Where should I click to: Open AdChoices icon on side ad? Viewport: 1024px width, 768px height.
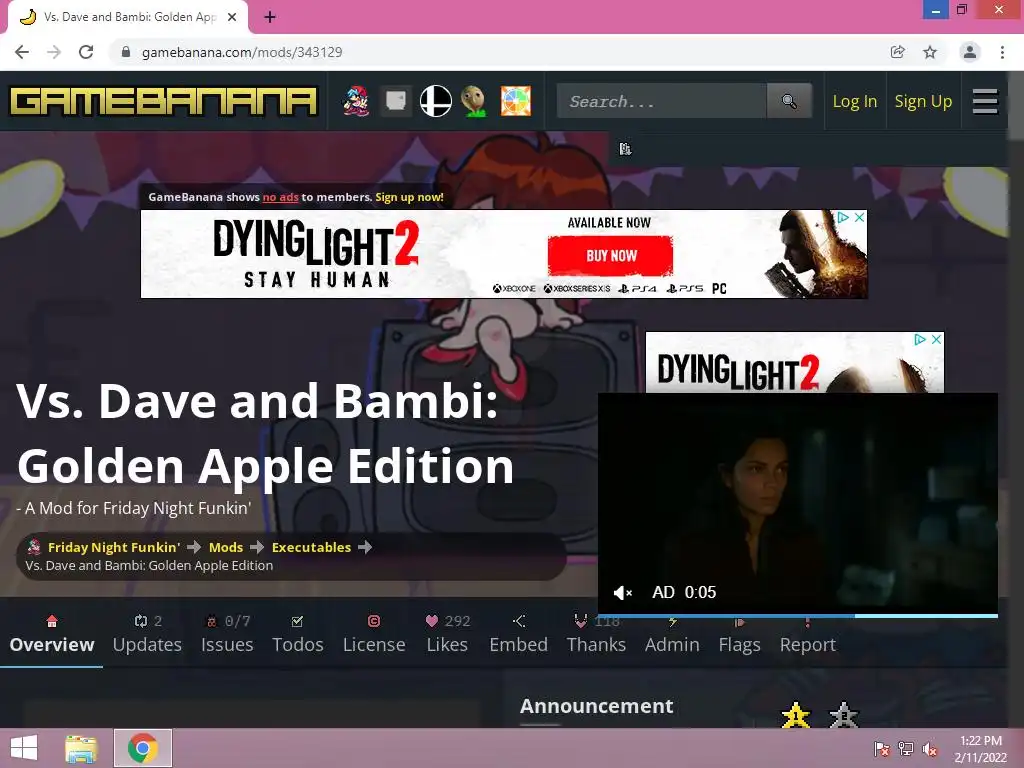920,340
